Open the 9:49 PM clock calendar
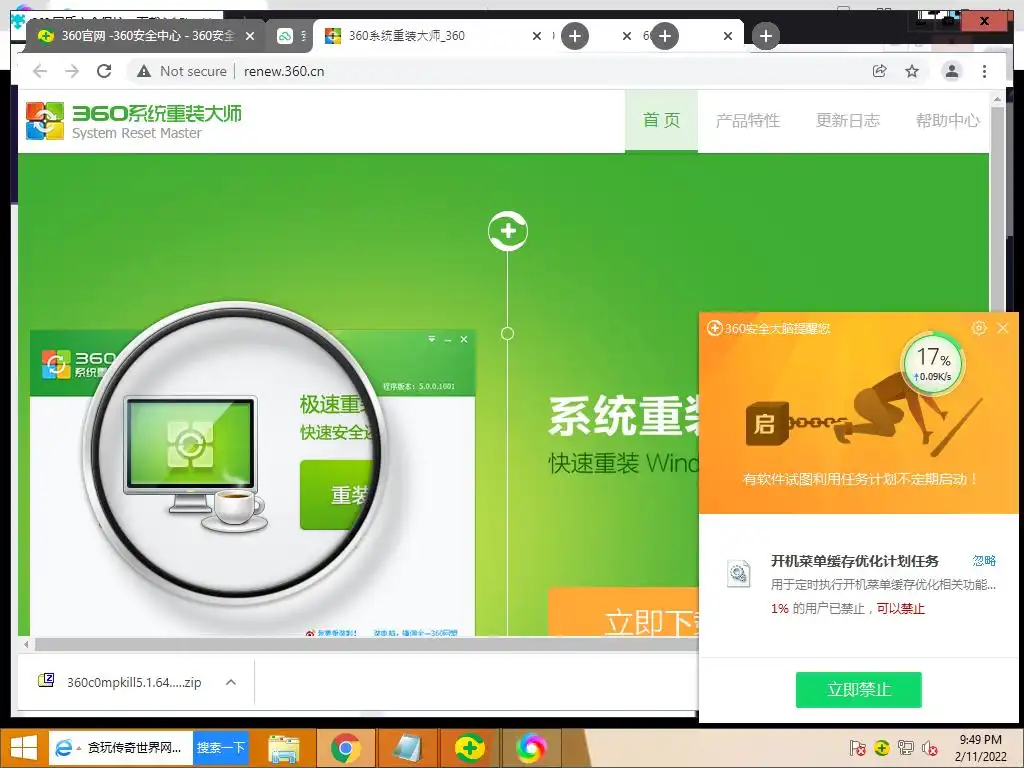Image resolution: width=1024 pixels, height=768 pixels. click(x=980, y=748)
